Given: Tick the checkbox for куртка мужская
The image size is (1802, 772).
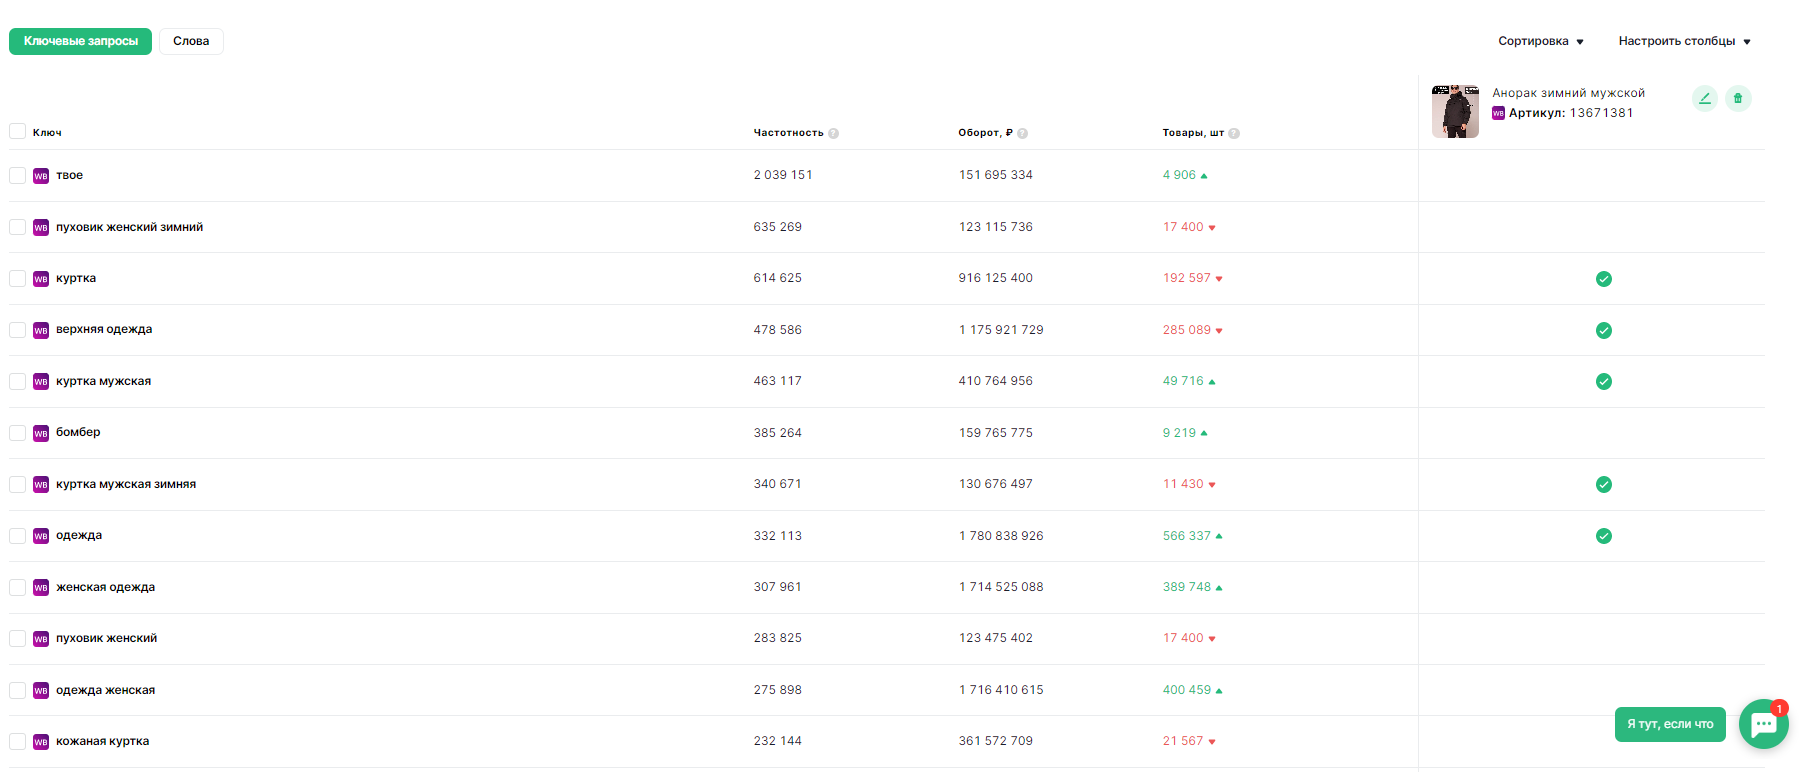Looking at the screenshot, I should click(17, 381).
